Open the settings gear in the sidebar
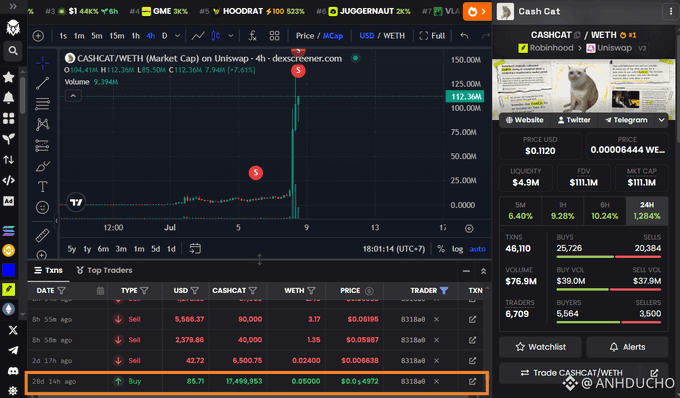 (13, 391)
